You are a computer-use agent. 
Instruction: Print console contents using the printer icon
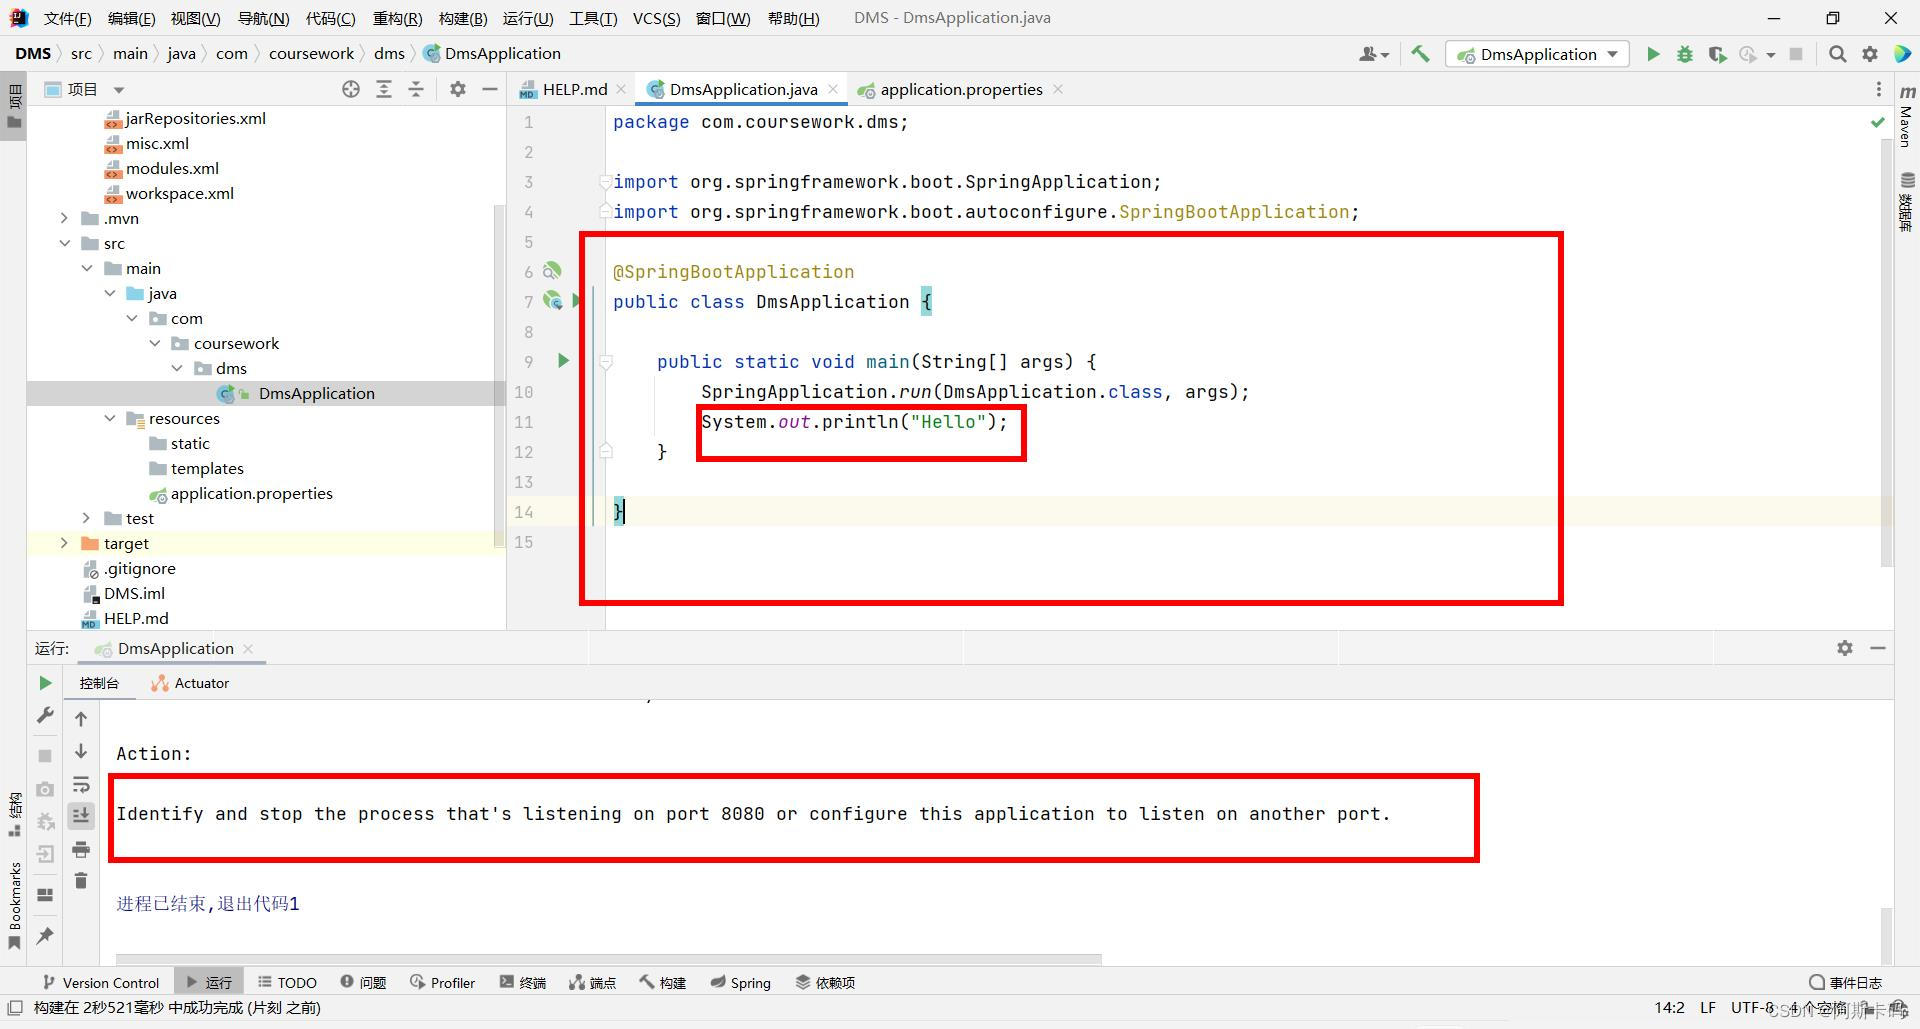click(82, 849)
